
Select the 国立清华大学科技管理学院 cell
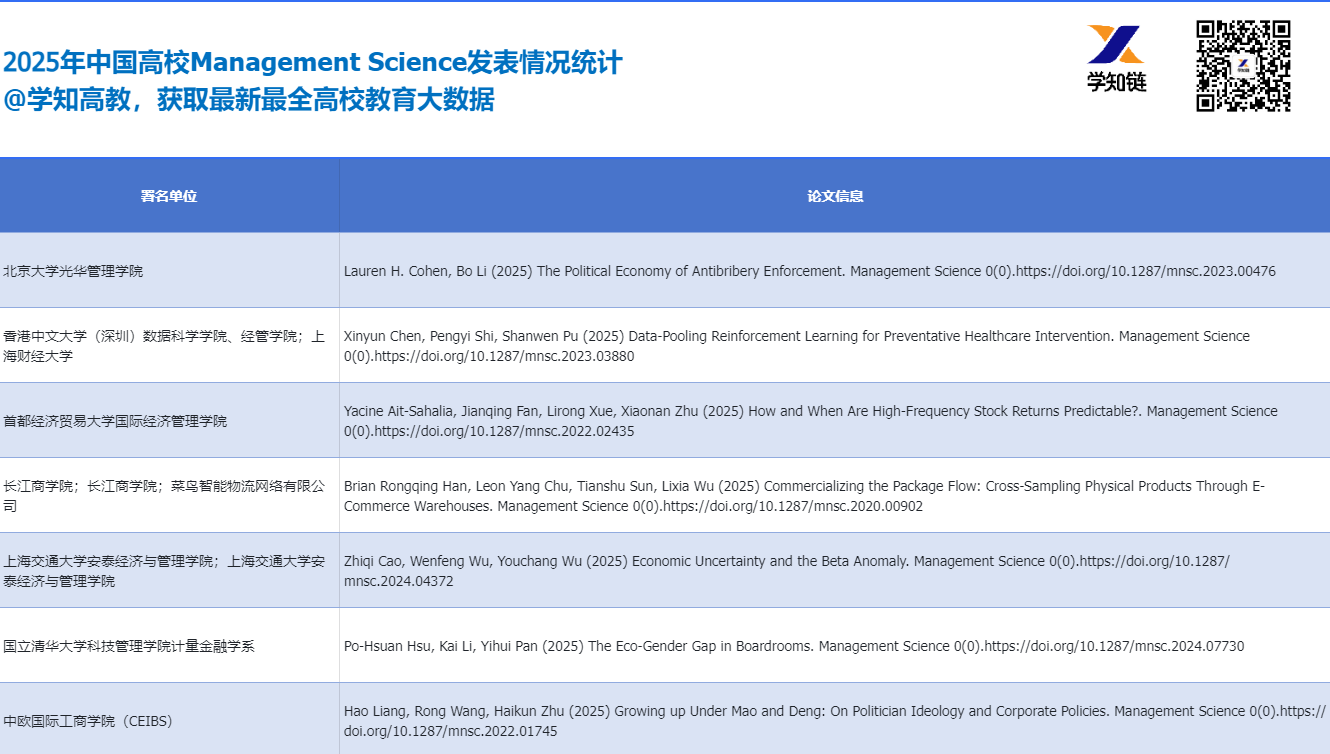click(x=129, y=646)
